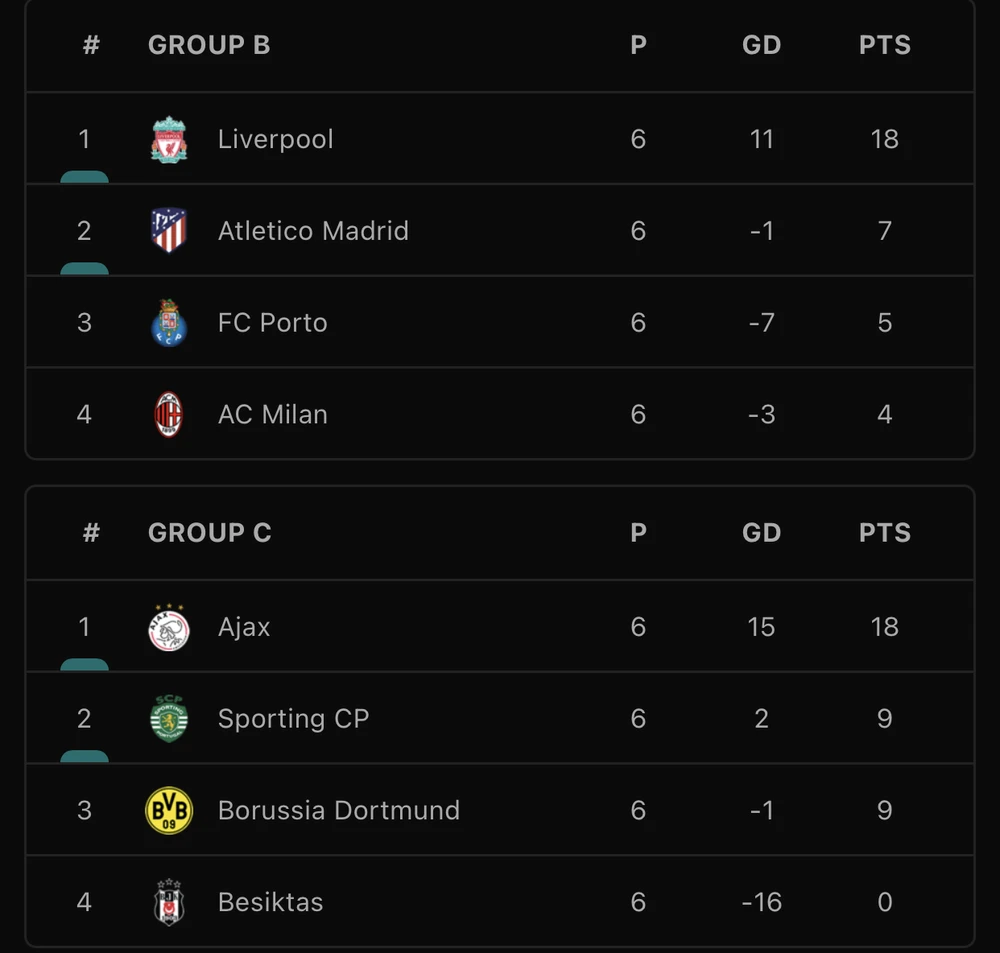Click the Group B table header
This screenshot has height=953, width=1000.
coord(209,45)
